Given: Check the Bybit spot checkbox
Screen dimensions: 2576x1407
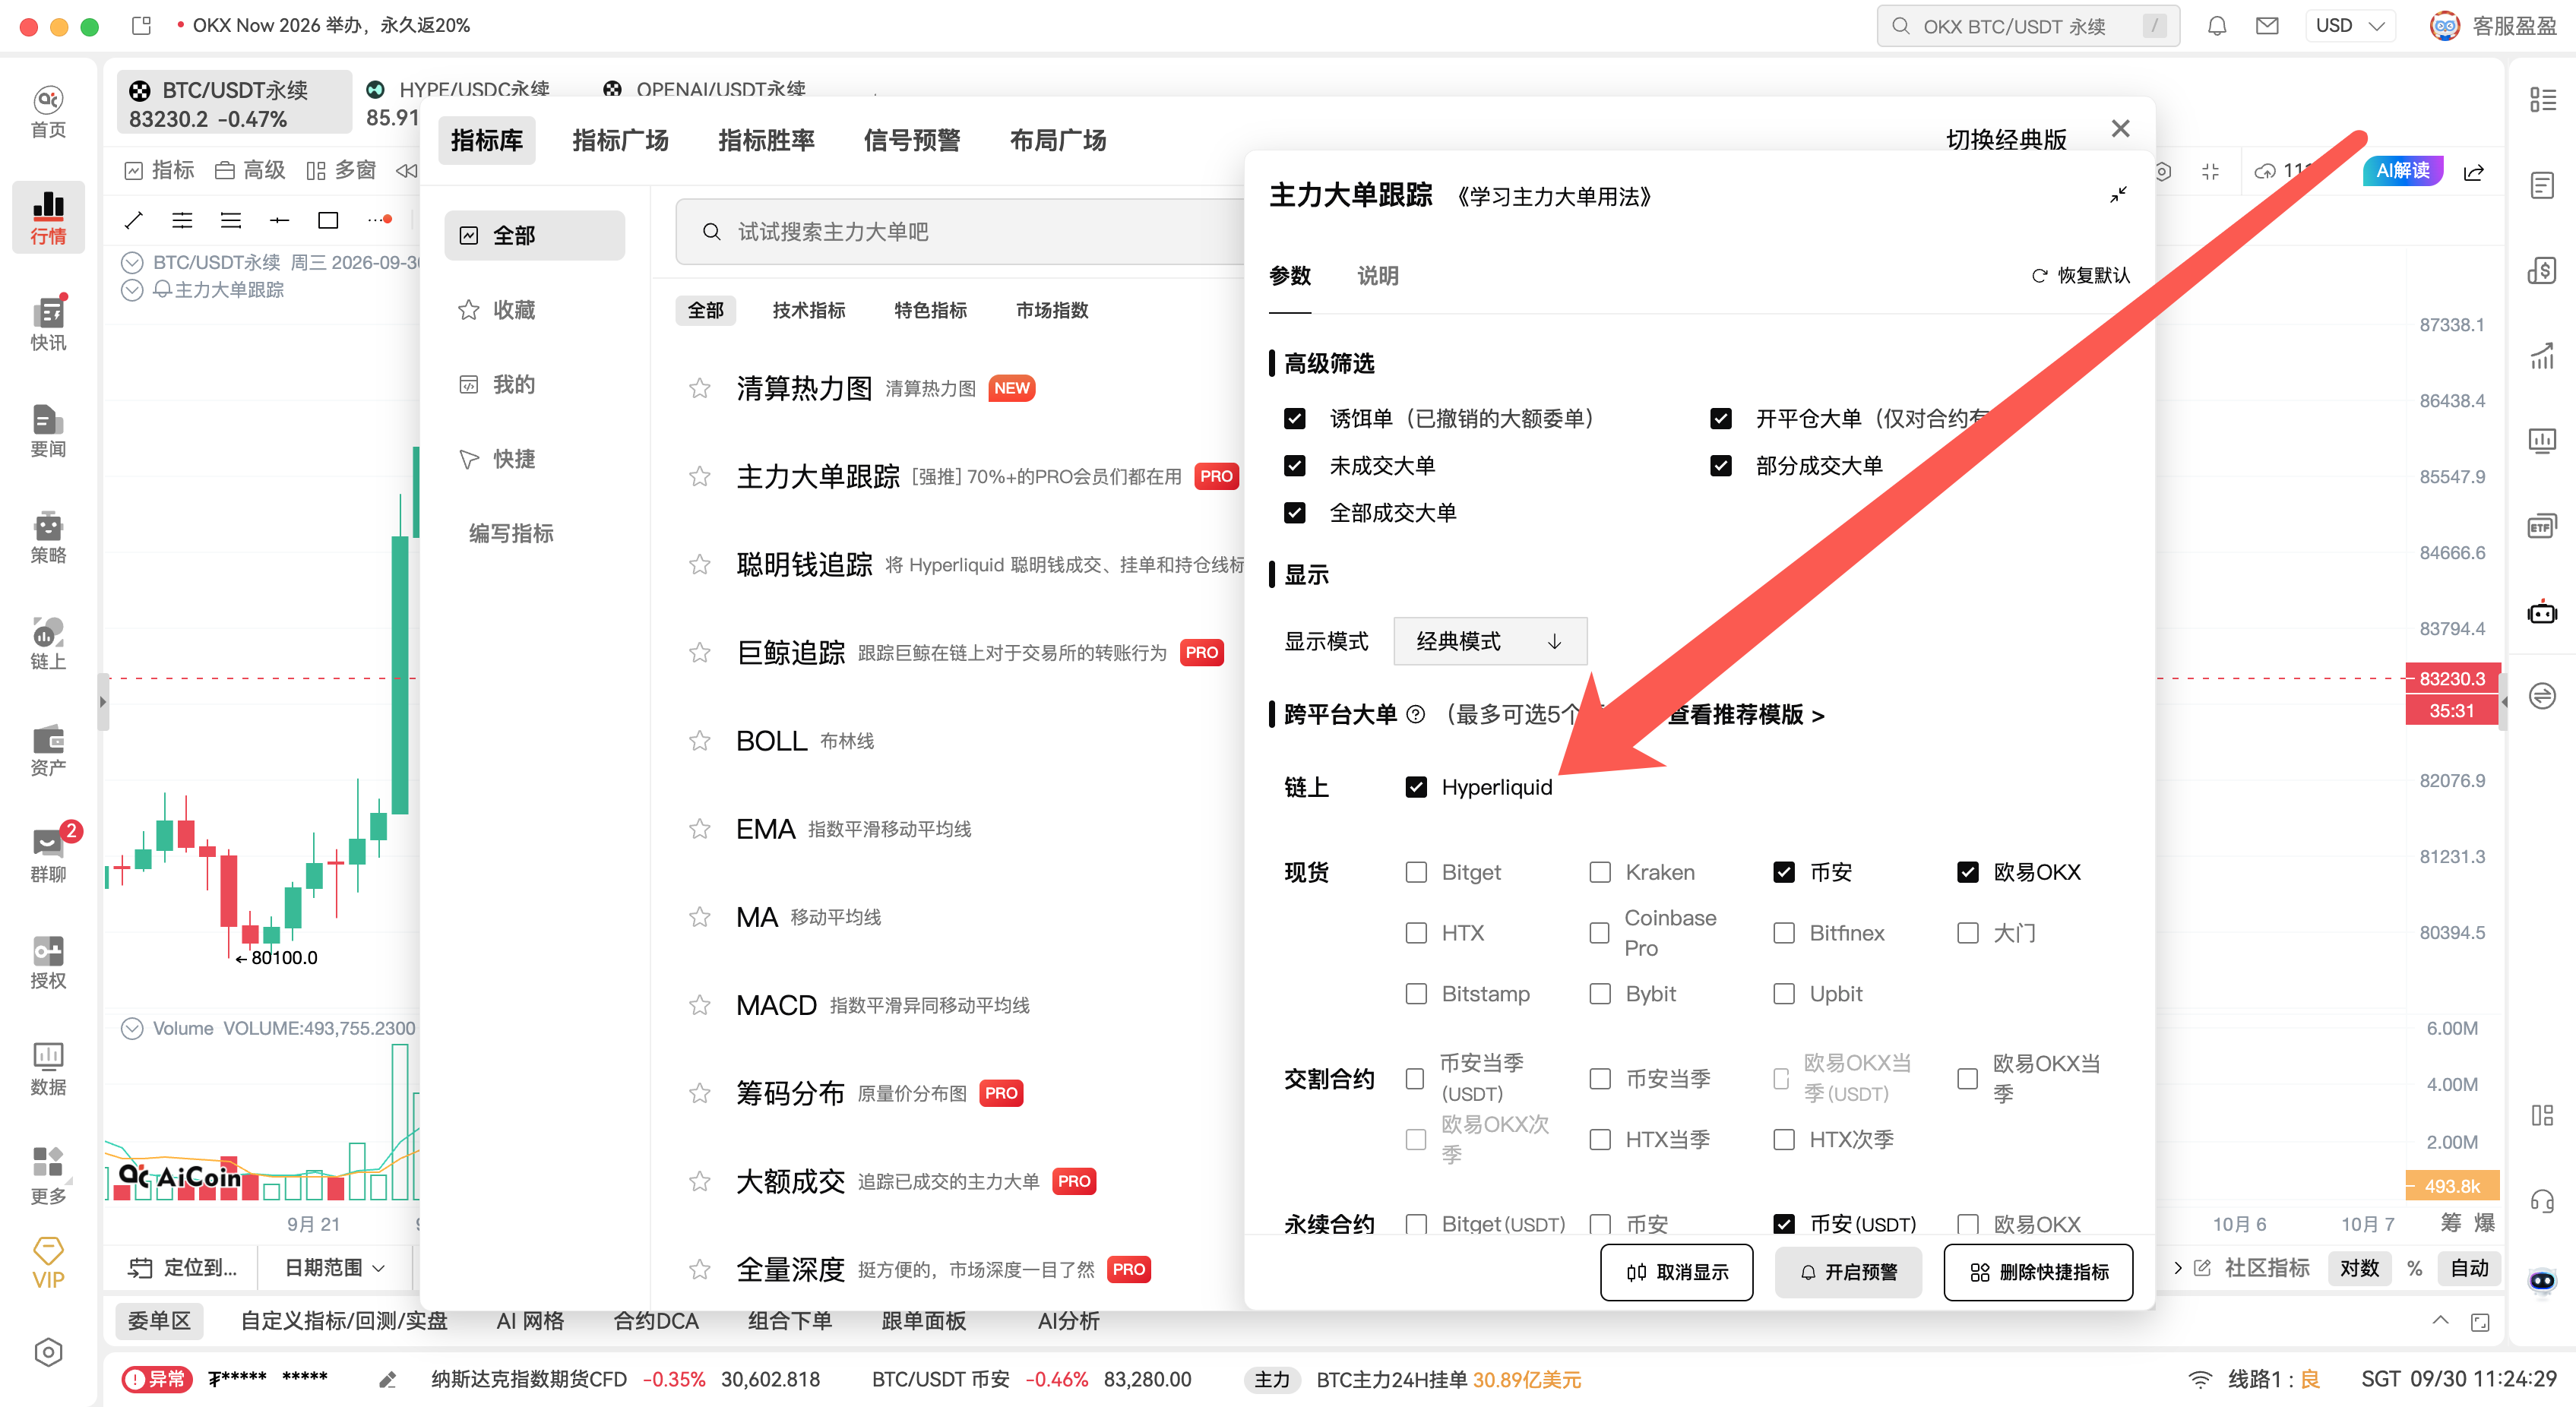Looking at the screenshot, I should tap(1600, 994).
